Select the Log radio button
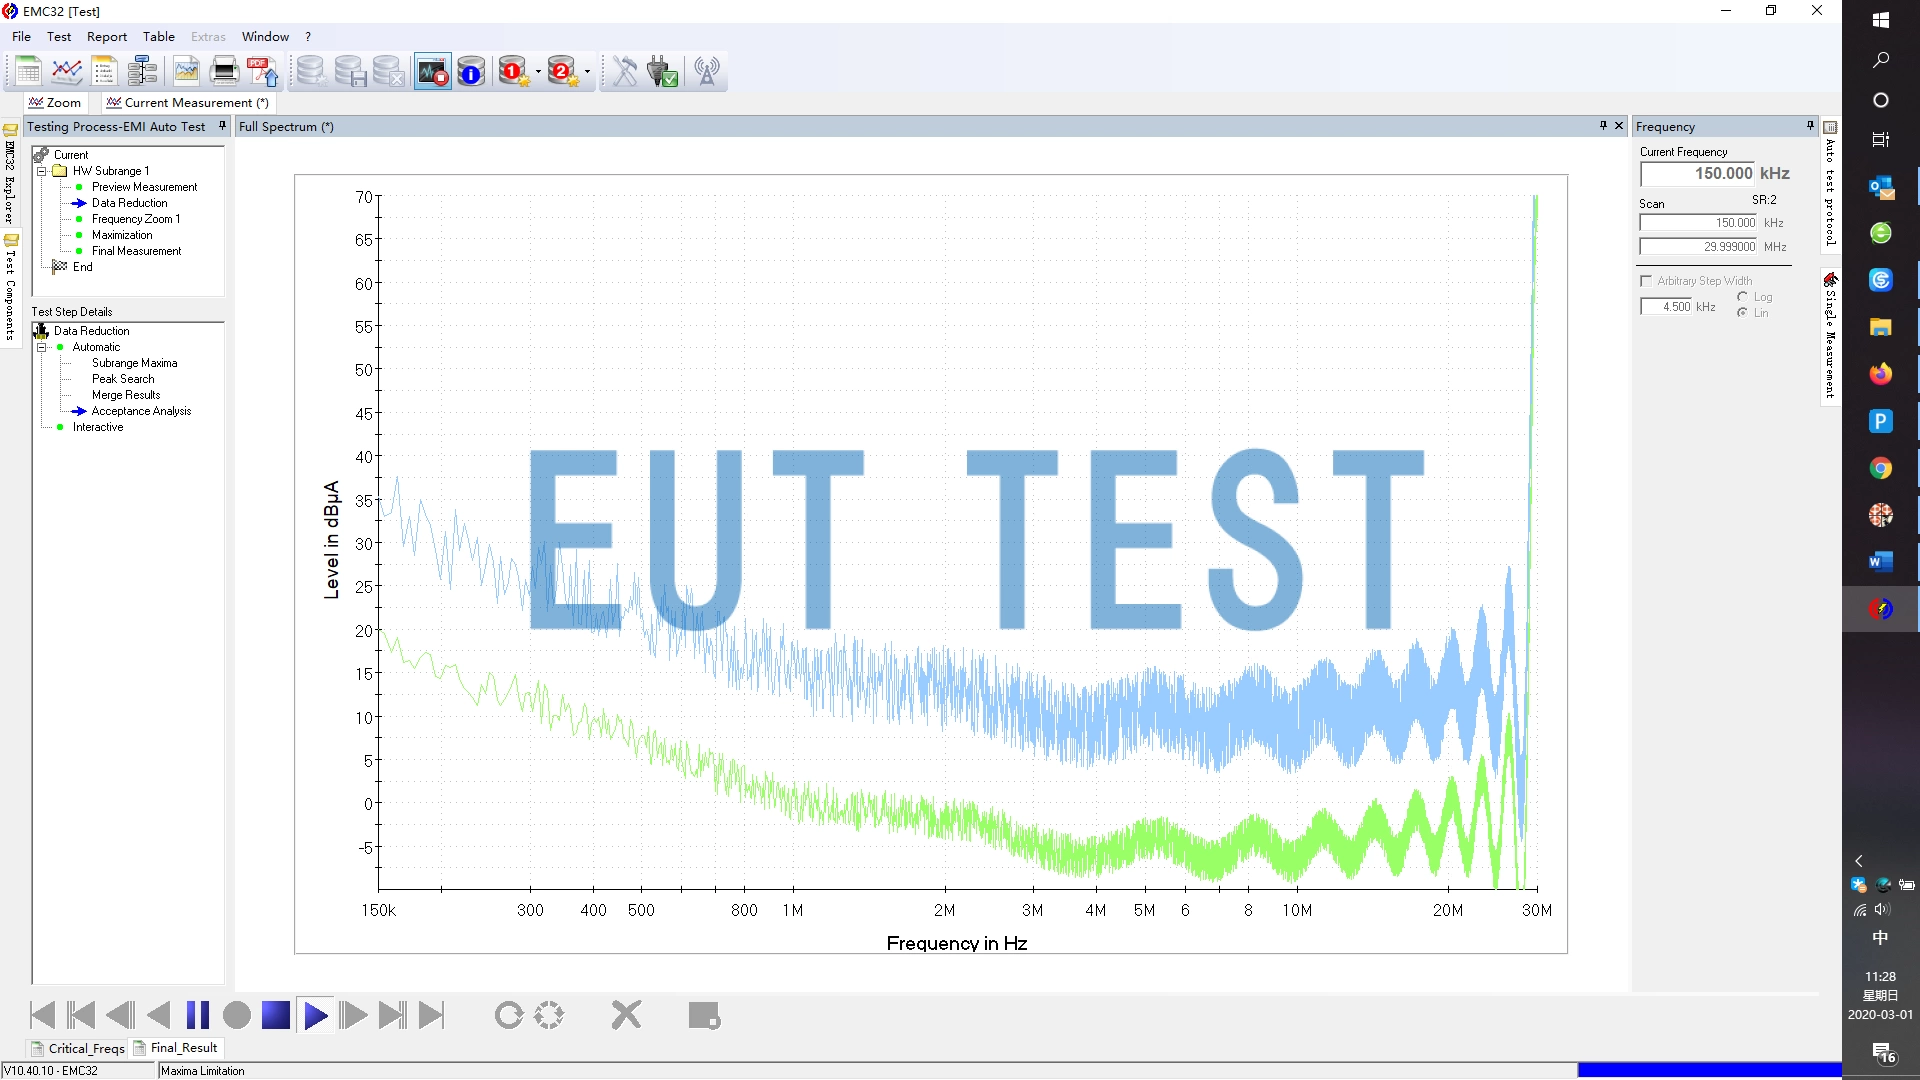Screen dimensions: 1920x1080 click(1743, 297)
